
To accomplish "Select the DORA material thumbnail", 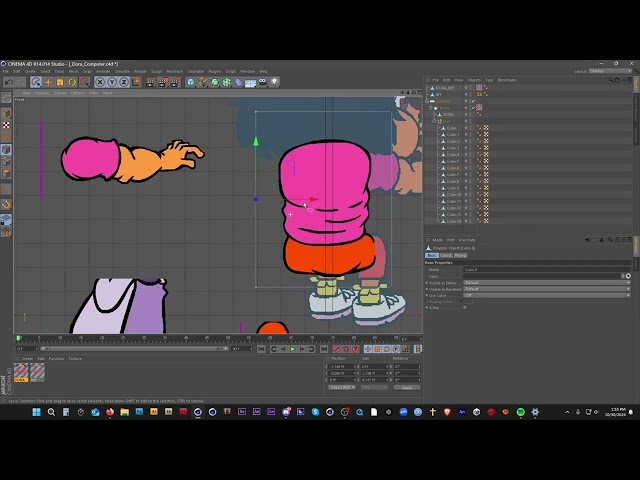I will [21, 372].
